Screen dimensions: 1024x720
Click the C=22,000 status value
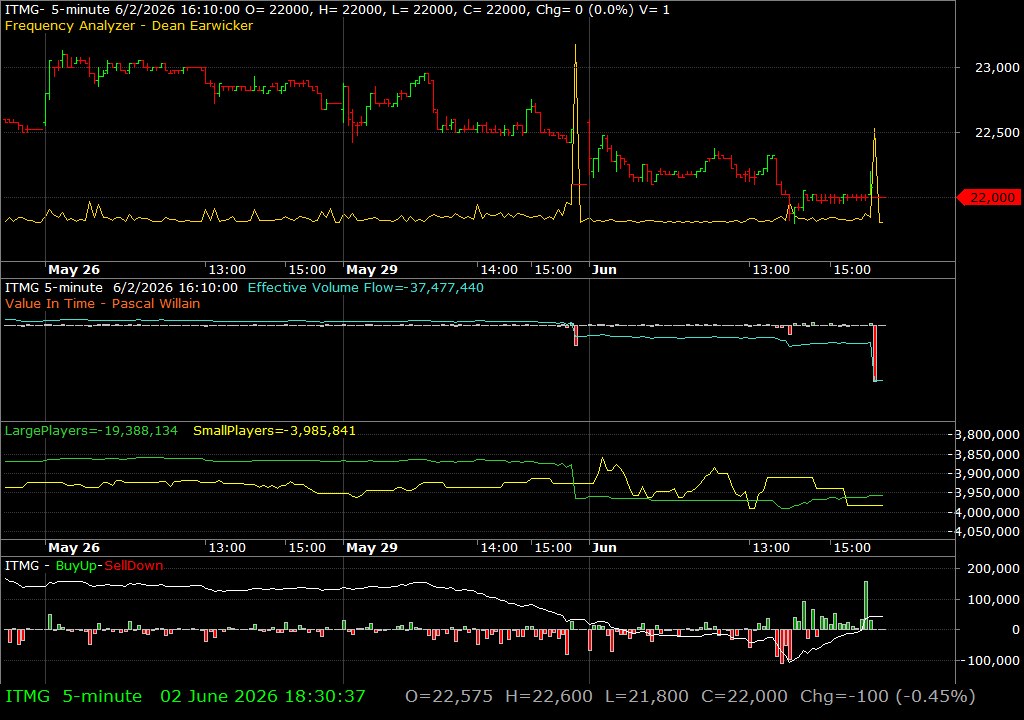point(744,696)
